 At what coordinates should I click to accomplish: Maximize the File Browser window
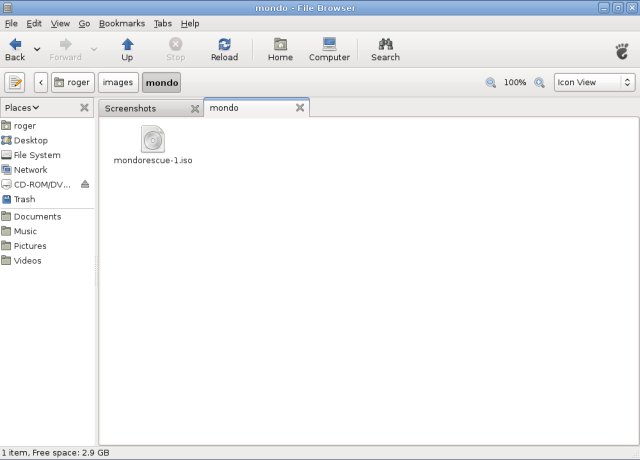coord(618,8)
